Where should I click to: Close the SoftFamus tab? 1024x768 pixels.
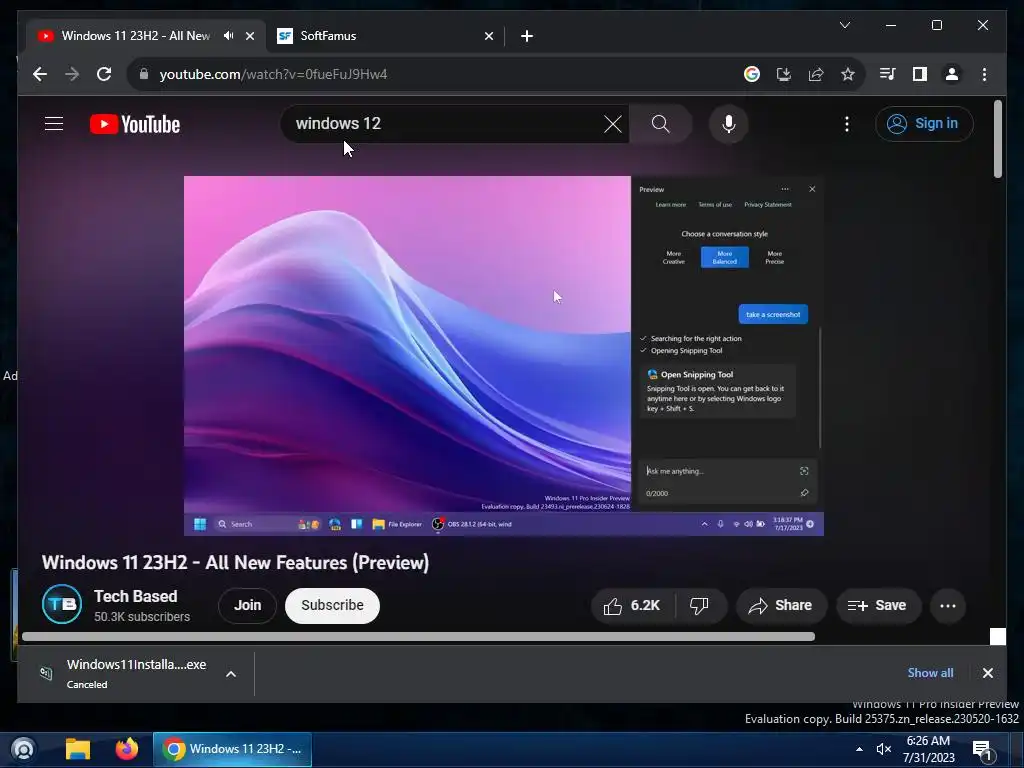[488, 36]
